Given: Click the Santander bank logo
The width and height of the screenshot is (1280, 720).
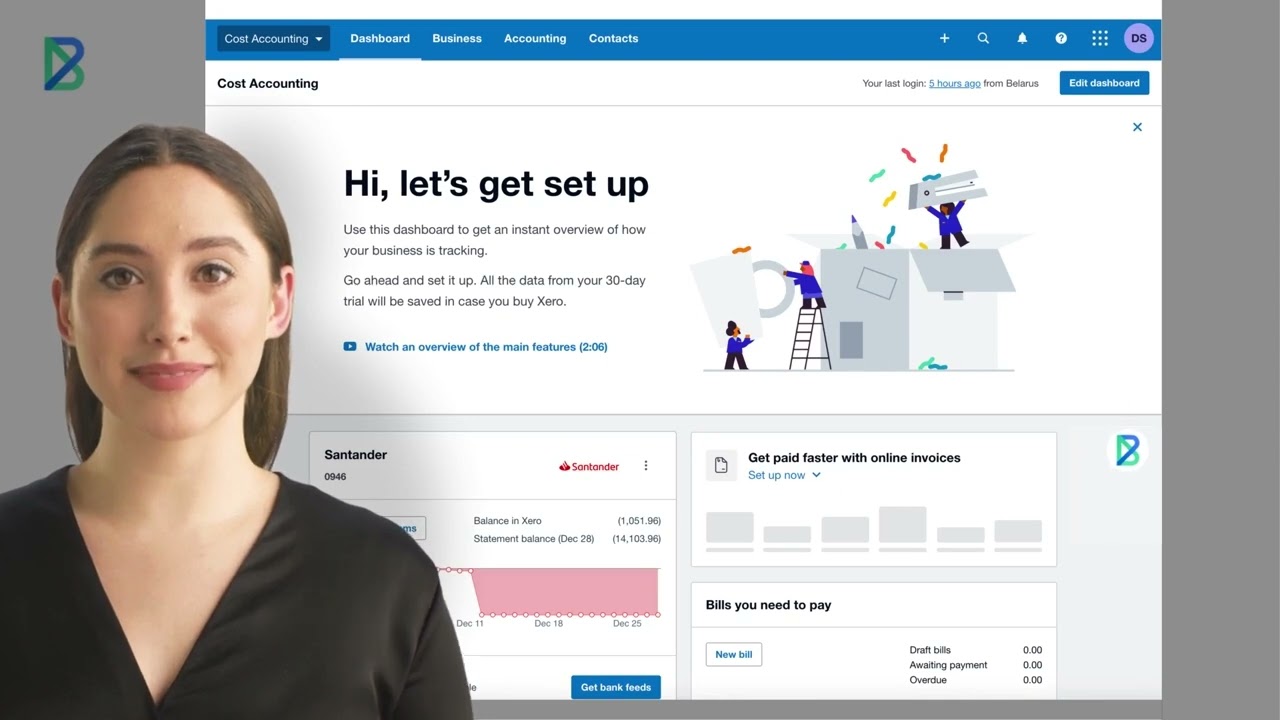Looking at the screenshot, I should click(x=589, y=466).
